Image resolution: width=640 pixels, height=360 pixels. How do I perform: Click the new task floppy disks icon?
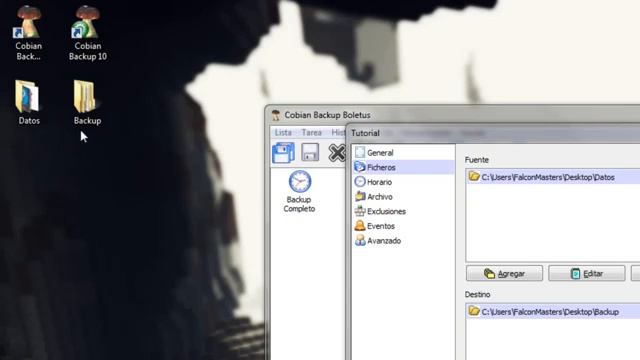[283, 153]
